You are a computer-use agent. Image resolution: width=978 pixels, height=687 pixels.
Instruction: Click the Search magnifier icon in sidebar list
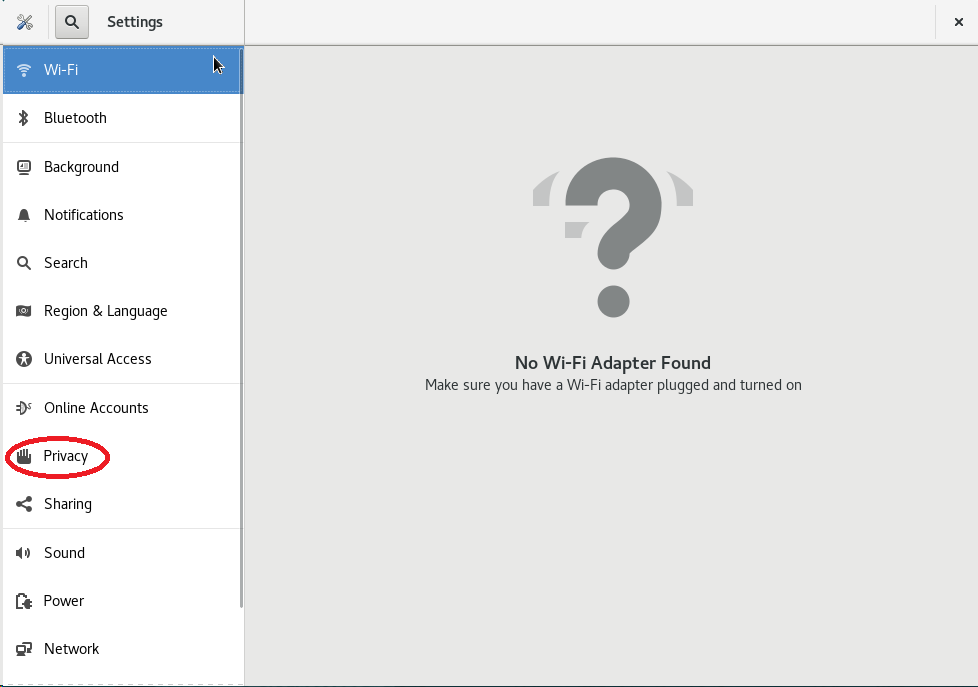point(24,263)
